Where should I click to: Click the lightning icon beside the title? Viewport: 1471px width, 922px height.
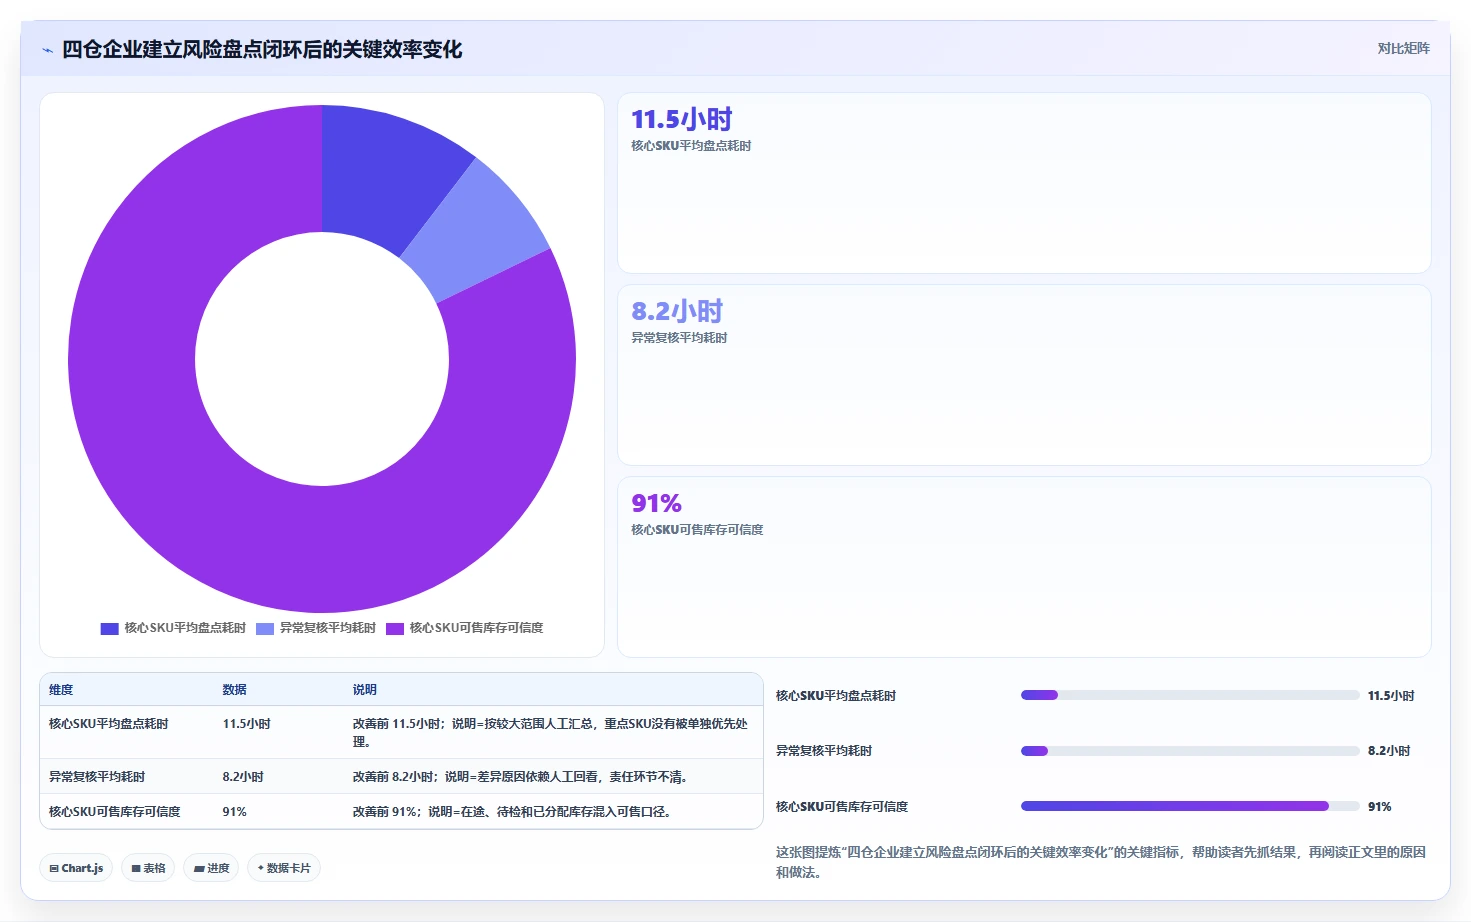coord(47,50)
